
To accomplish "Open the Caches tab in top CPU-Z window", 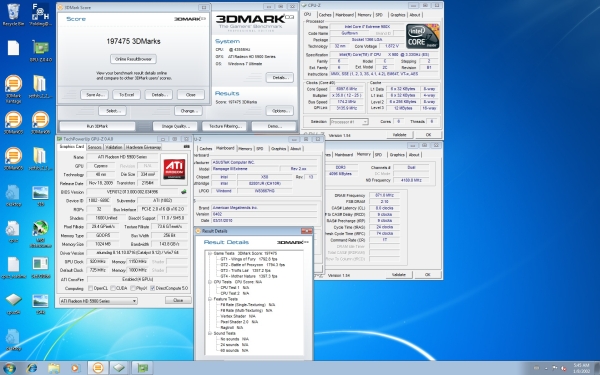I will (x=325, y=15).
